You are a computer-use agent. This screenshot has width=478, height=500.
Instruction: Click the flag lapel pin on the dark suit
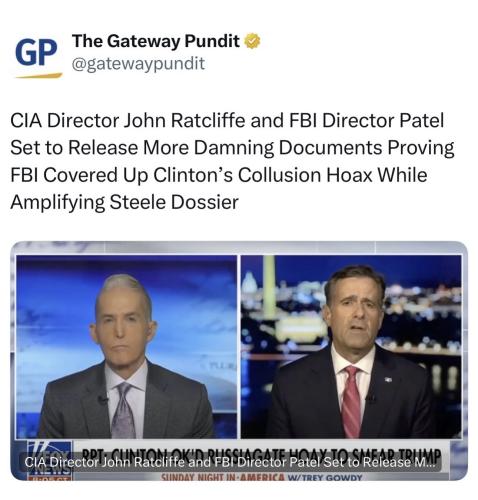click(x=388, y=379)
